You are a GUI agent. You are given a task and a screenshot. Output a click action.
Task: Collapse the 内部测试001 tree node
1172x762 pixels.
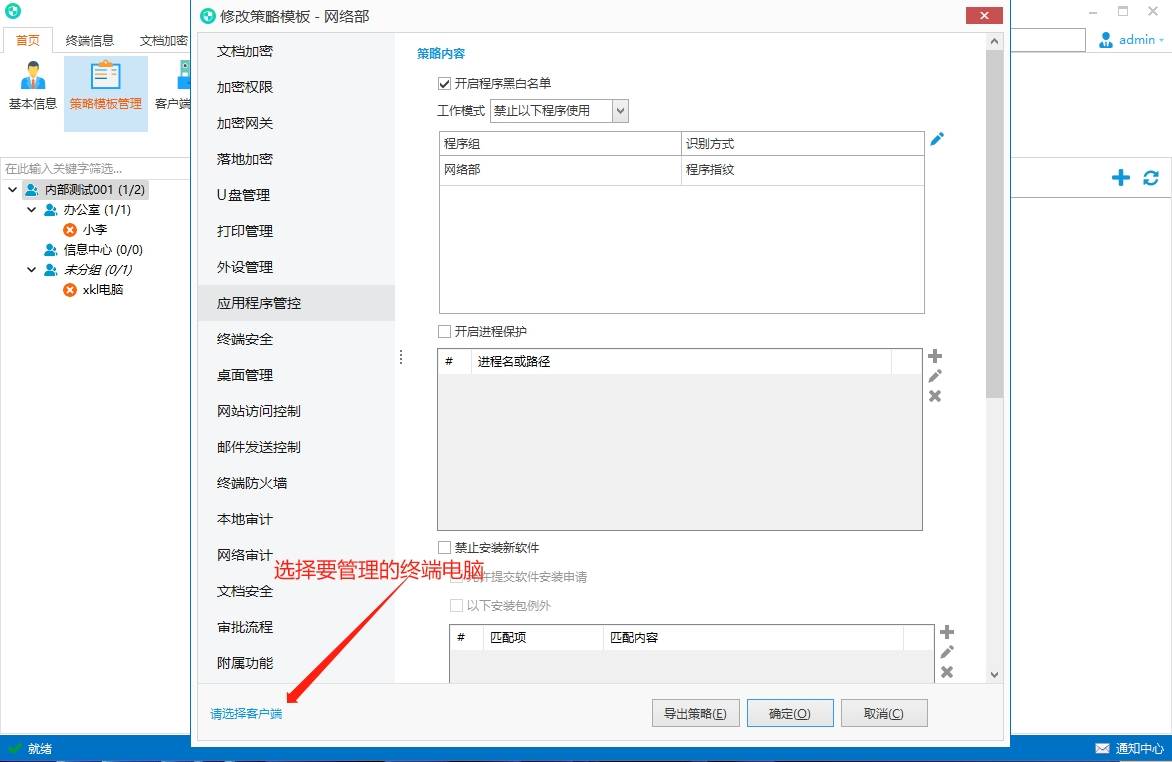pyautogui.click(x=13, y=190)
